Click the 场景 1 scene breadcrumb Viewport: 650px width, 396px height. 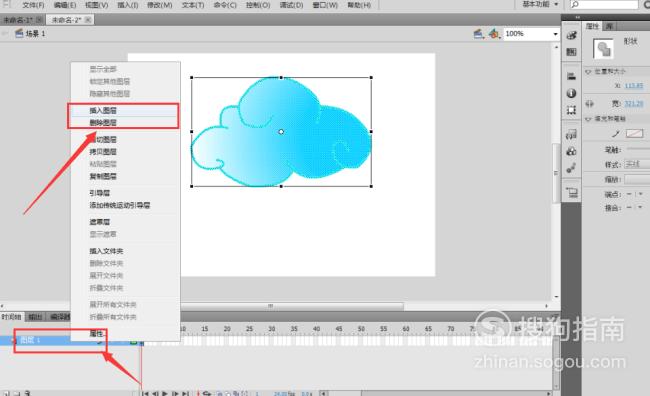pos(30,34)
